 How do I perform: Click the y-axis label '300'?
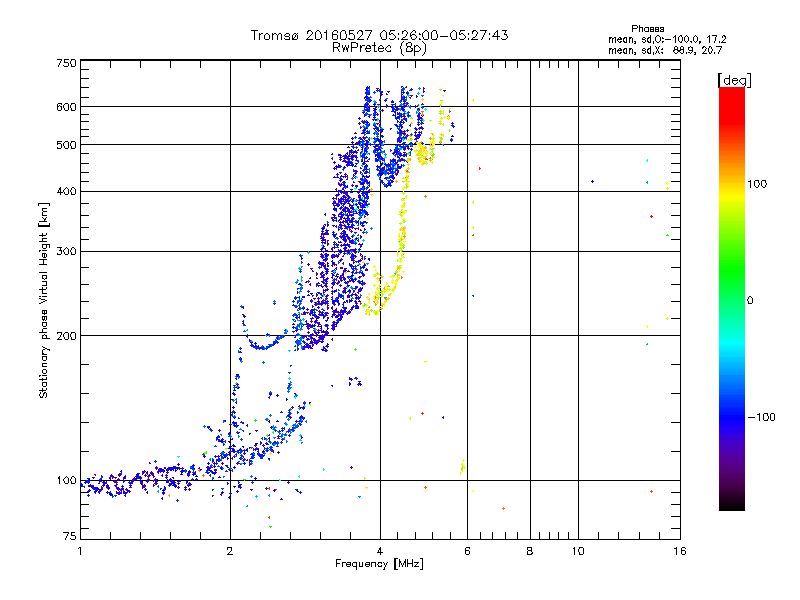(66, 252)
